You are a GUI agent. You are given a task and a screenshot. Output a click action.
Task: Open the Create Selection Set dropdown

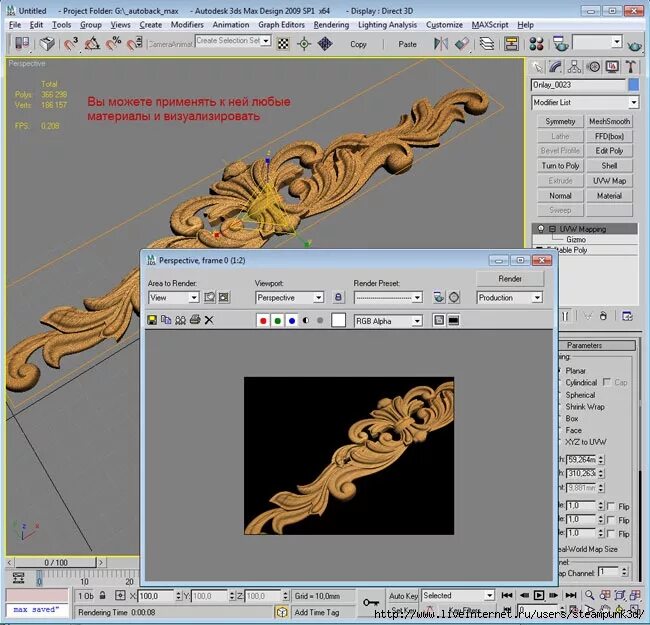pos(233,41)
